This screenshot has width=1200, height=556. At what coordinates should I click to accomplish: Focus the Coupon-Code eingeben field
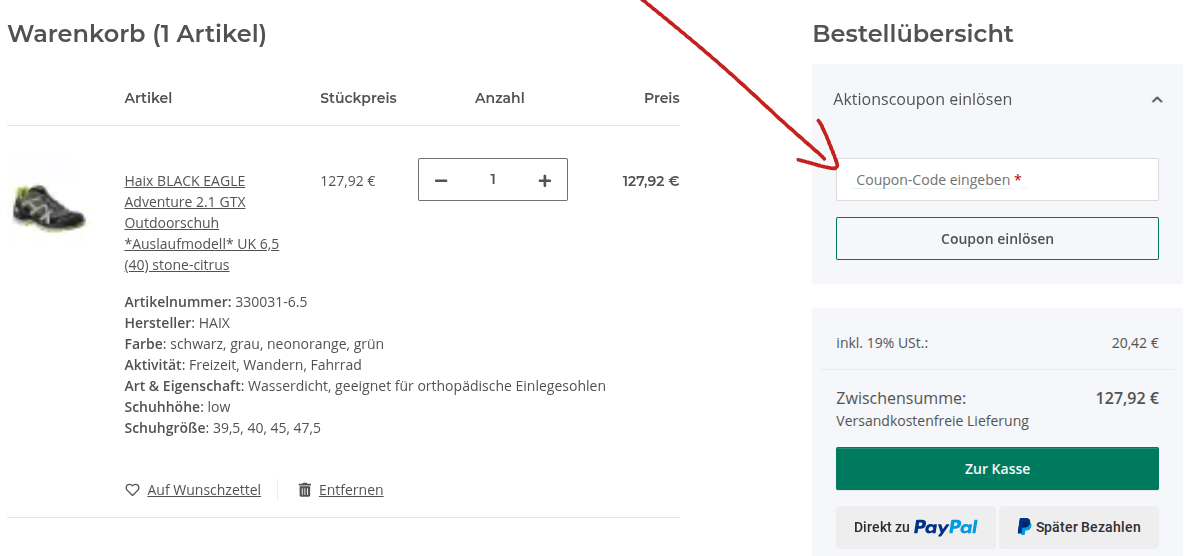997,180
